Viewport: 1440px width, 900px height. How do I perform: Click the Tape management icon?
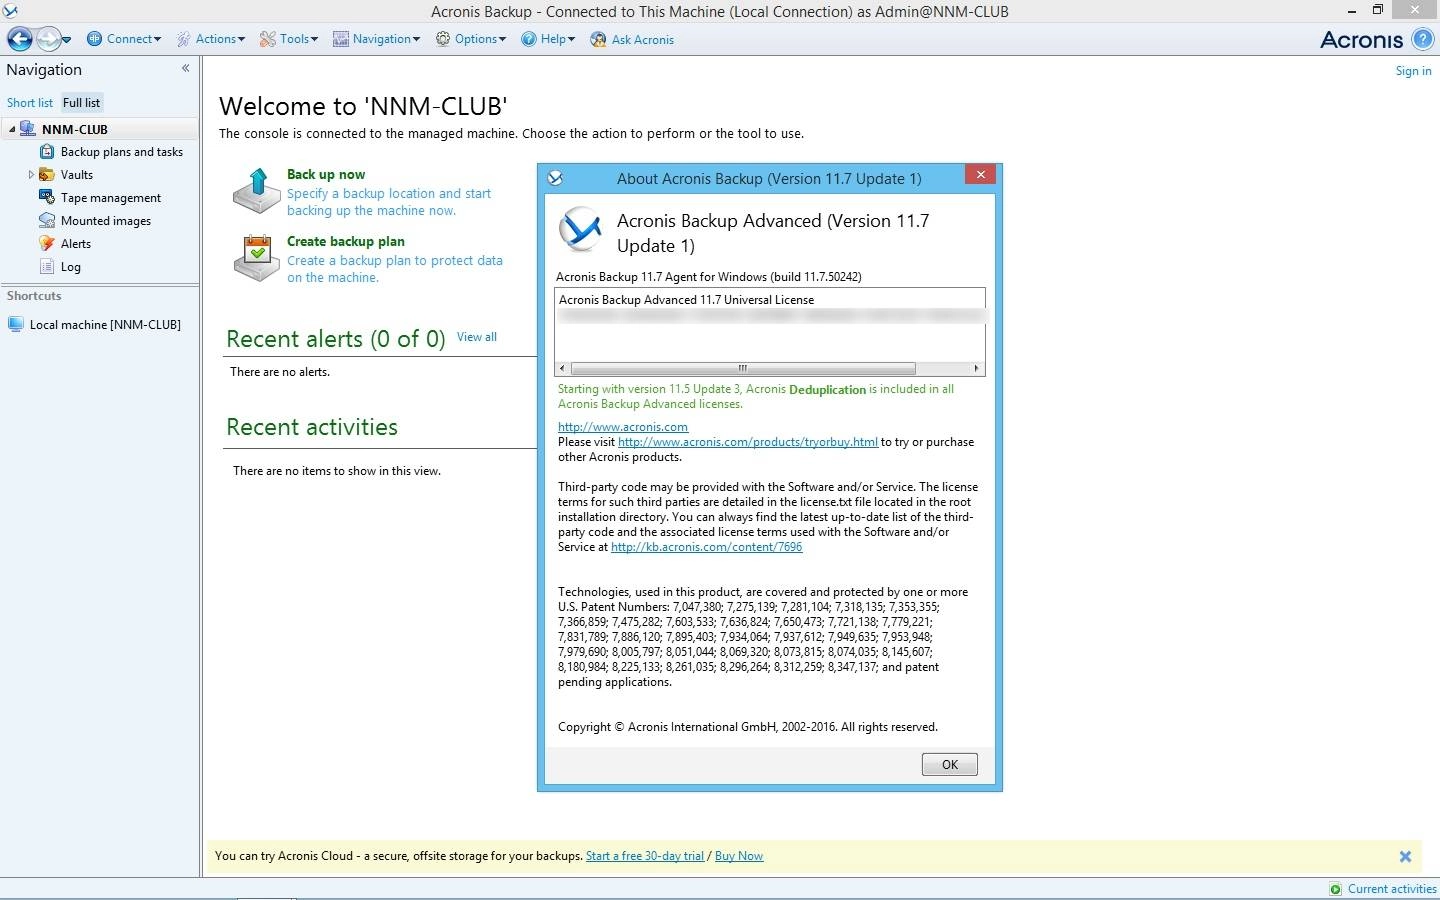(47, 198)
